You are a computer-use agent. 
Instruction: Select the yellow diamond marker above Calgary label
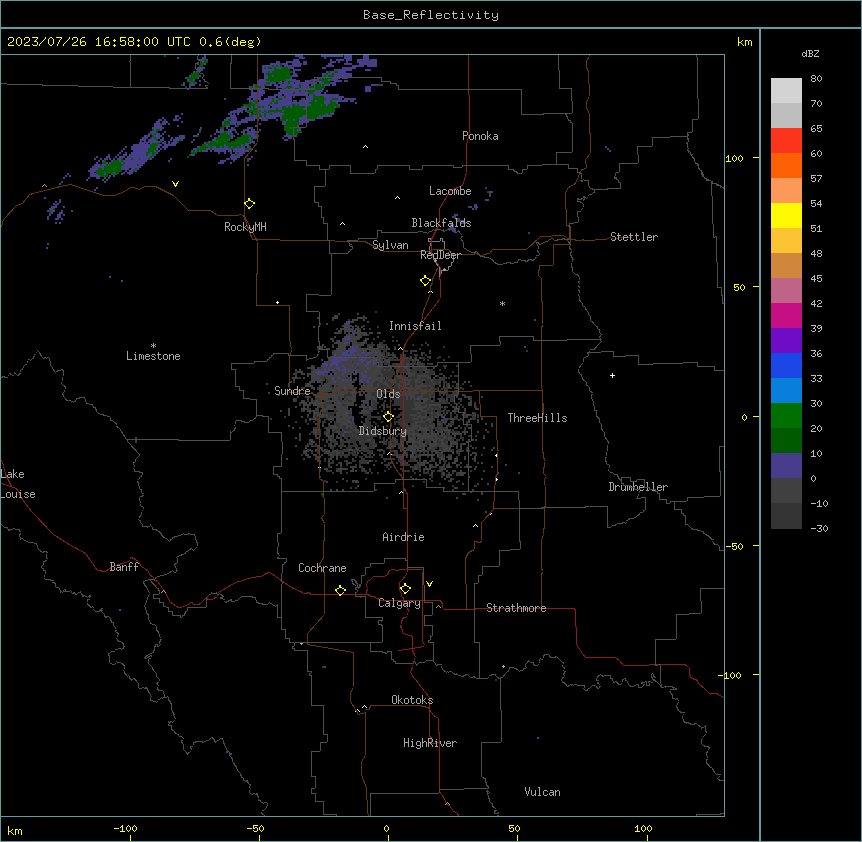coord(405,589)
